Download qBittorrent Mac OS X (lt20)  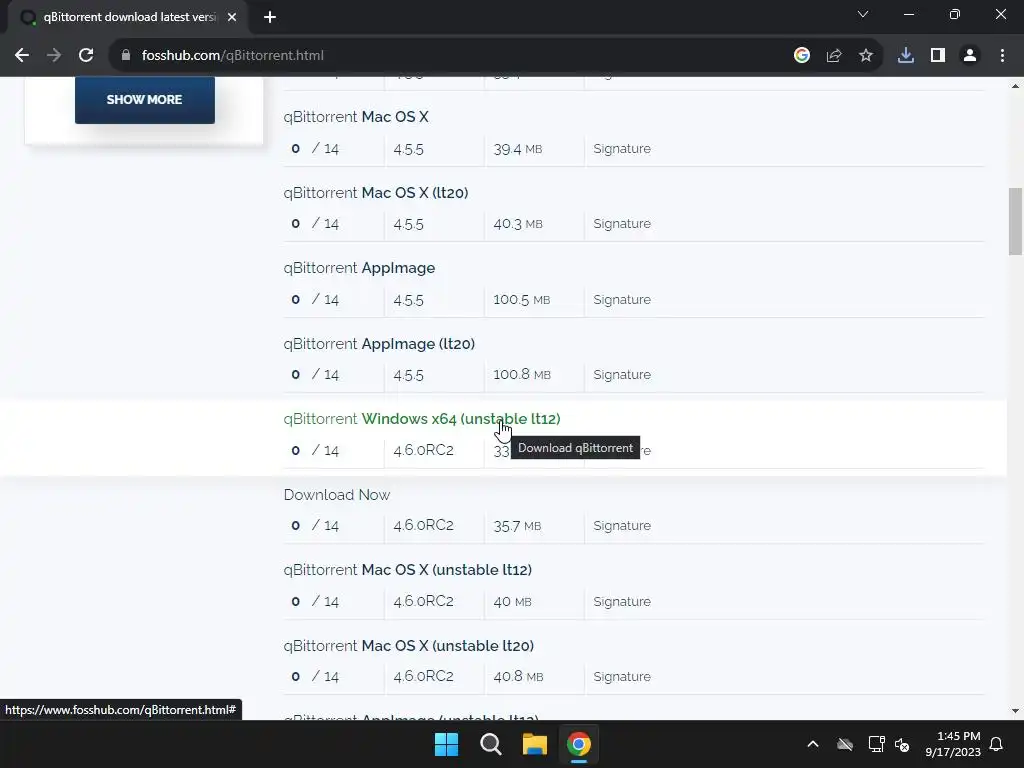pyautogui.click(x=376, y=193)
